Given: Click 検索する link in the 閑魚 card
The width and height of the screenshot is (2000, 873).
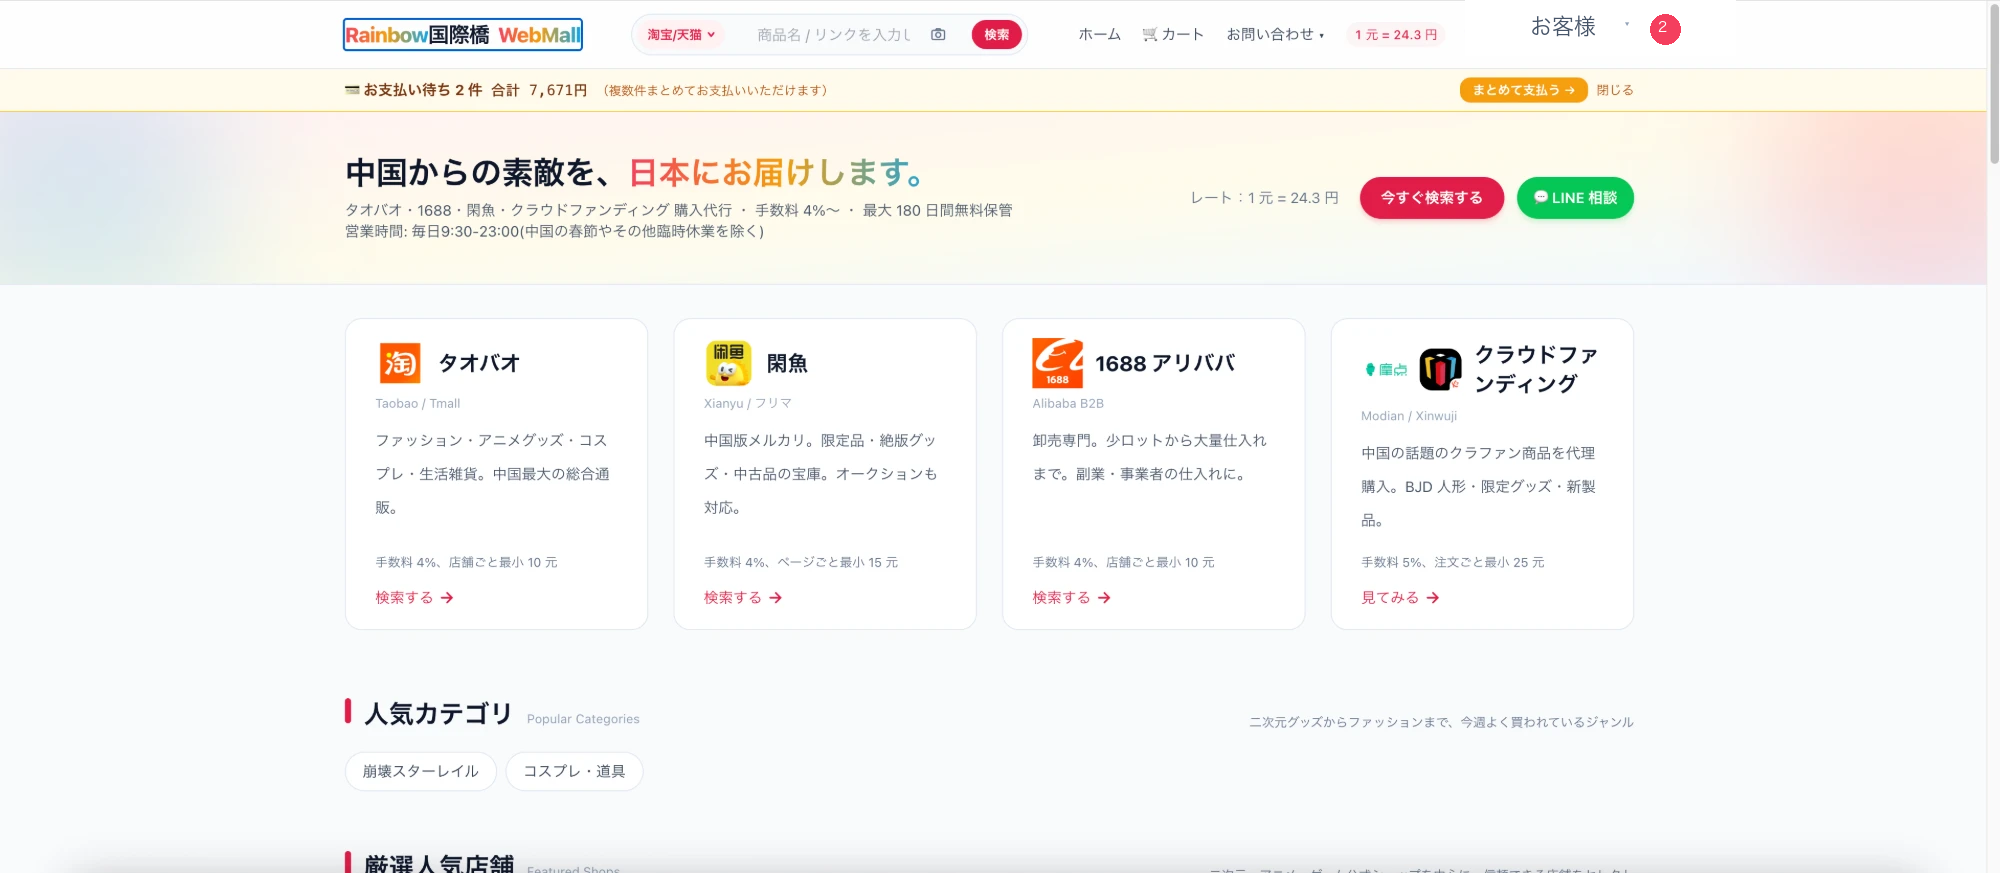Looking at the screenshot, I should (x=743, y=597).
